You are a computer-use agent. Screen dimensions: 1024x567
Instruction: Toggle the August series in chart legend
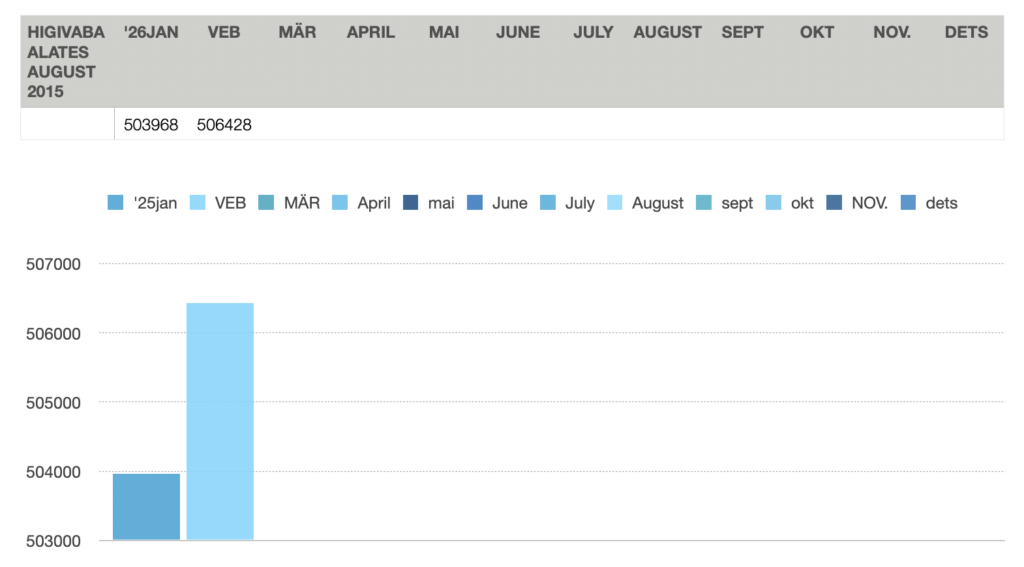coord(658,203)
